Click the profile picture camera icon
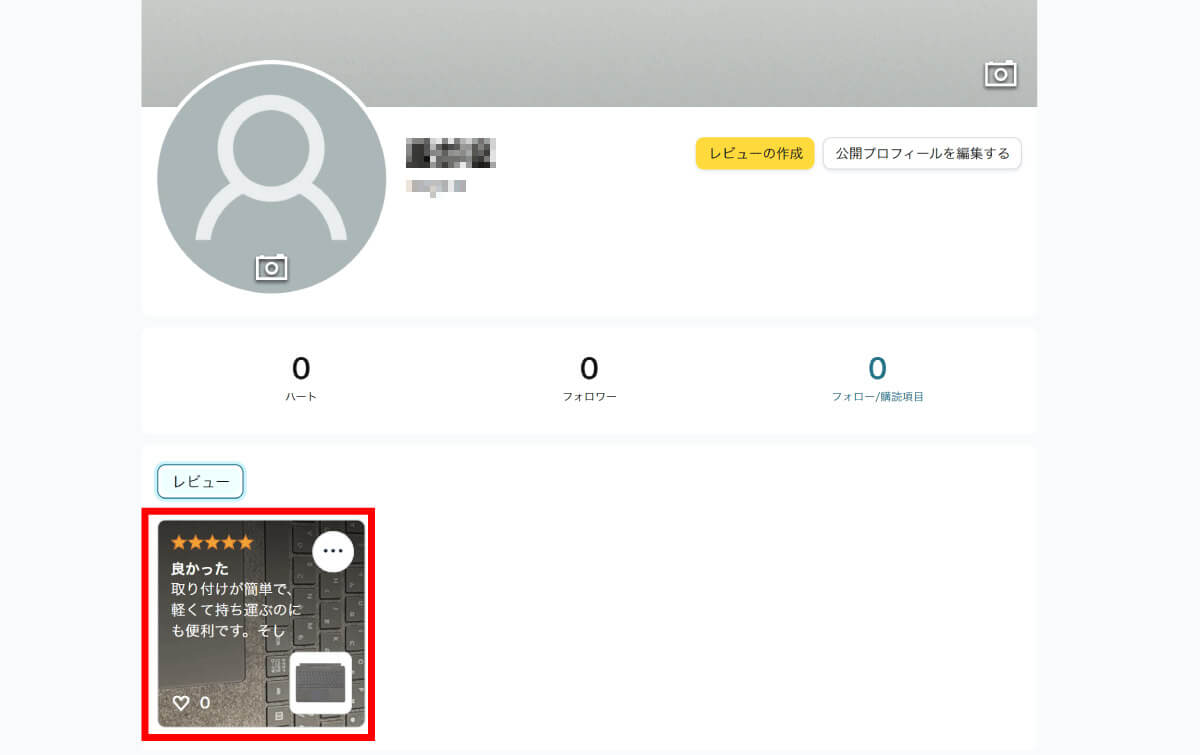 pyautogui.click(x=271, y=267)
